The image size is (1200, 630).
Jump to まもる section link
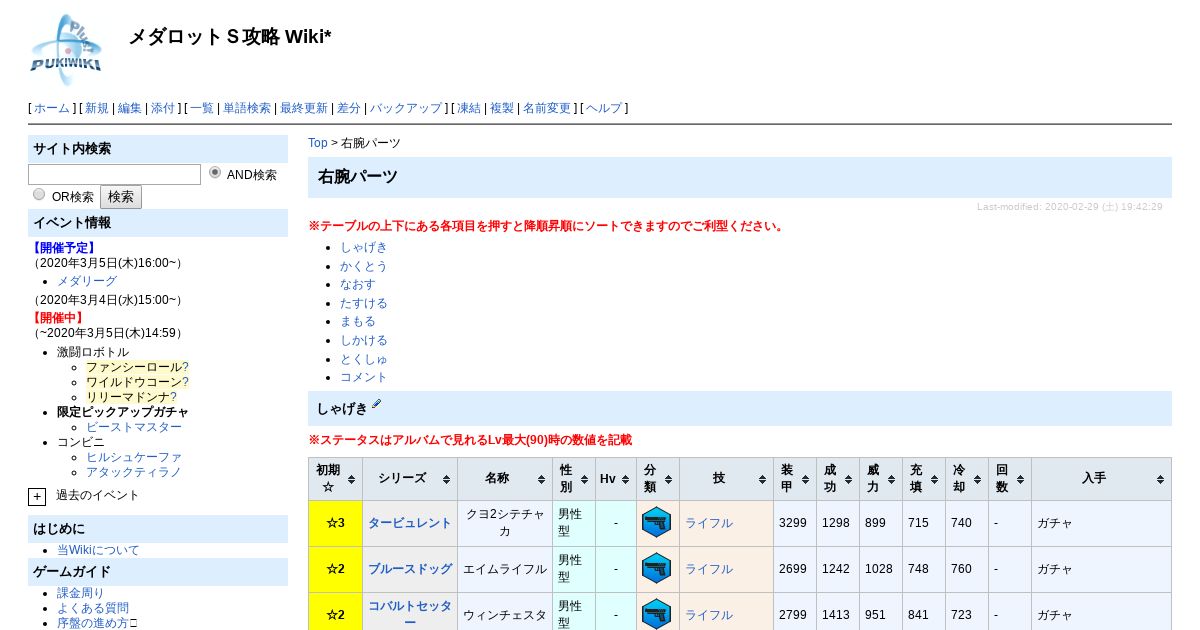click(358, 321)
